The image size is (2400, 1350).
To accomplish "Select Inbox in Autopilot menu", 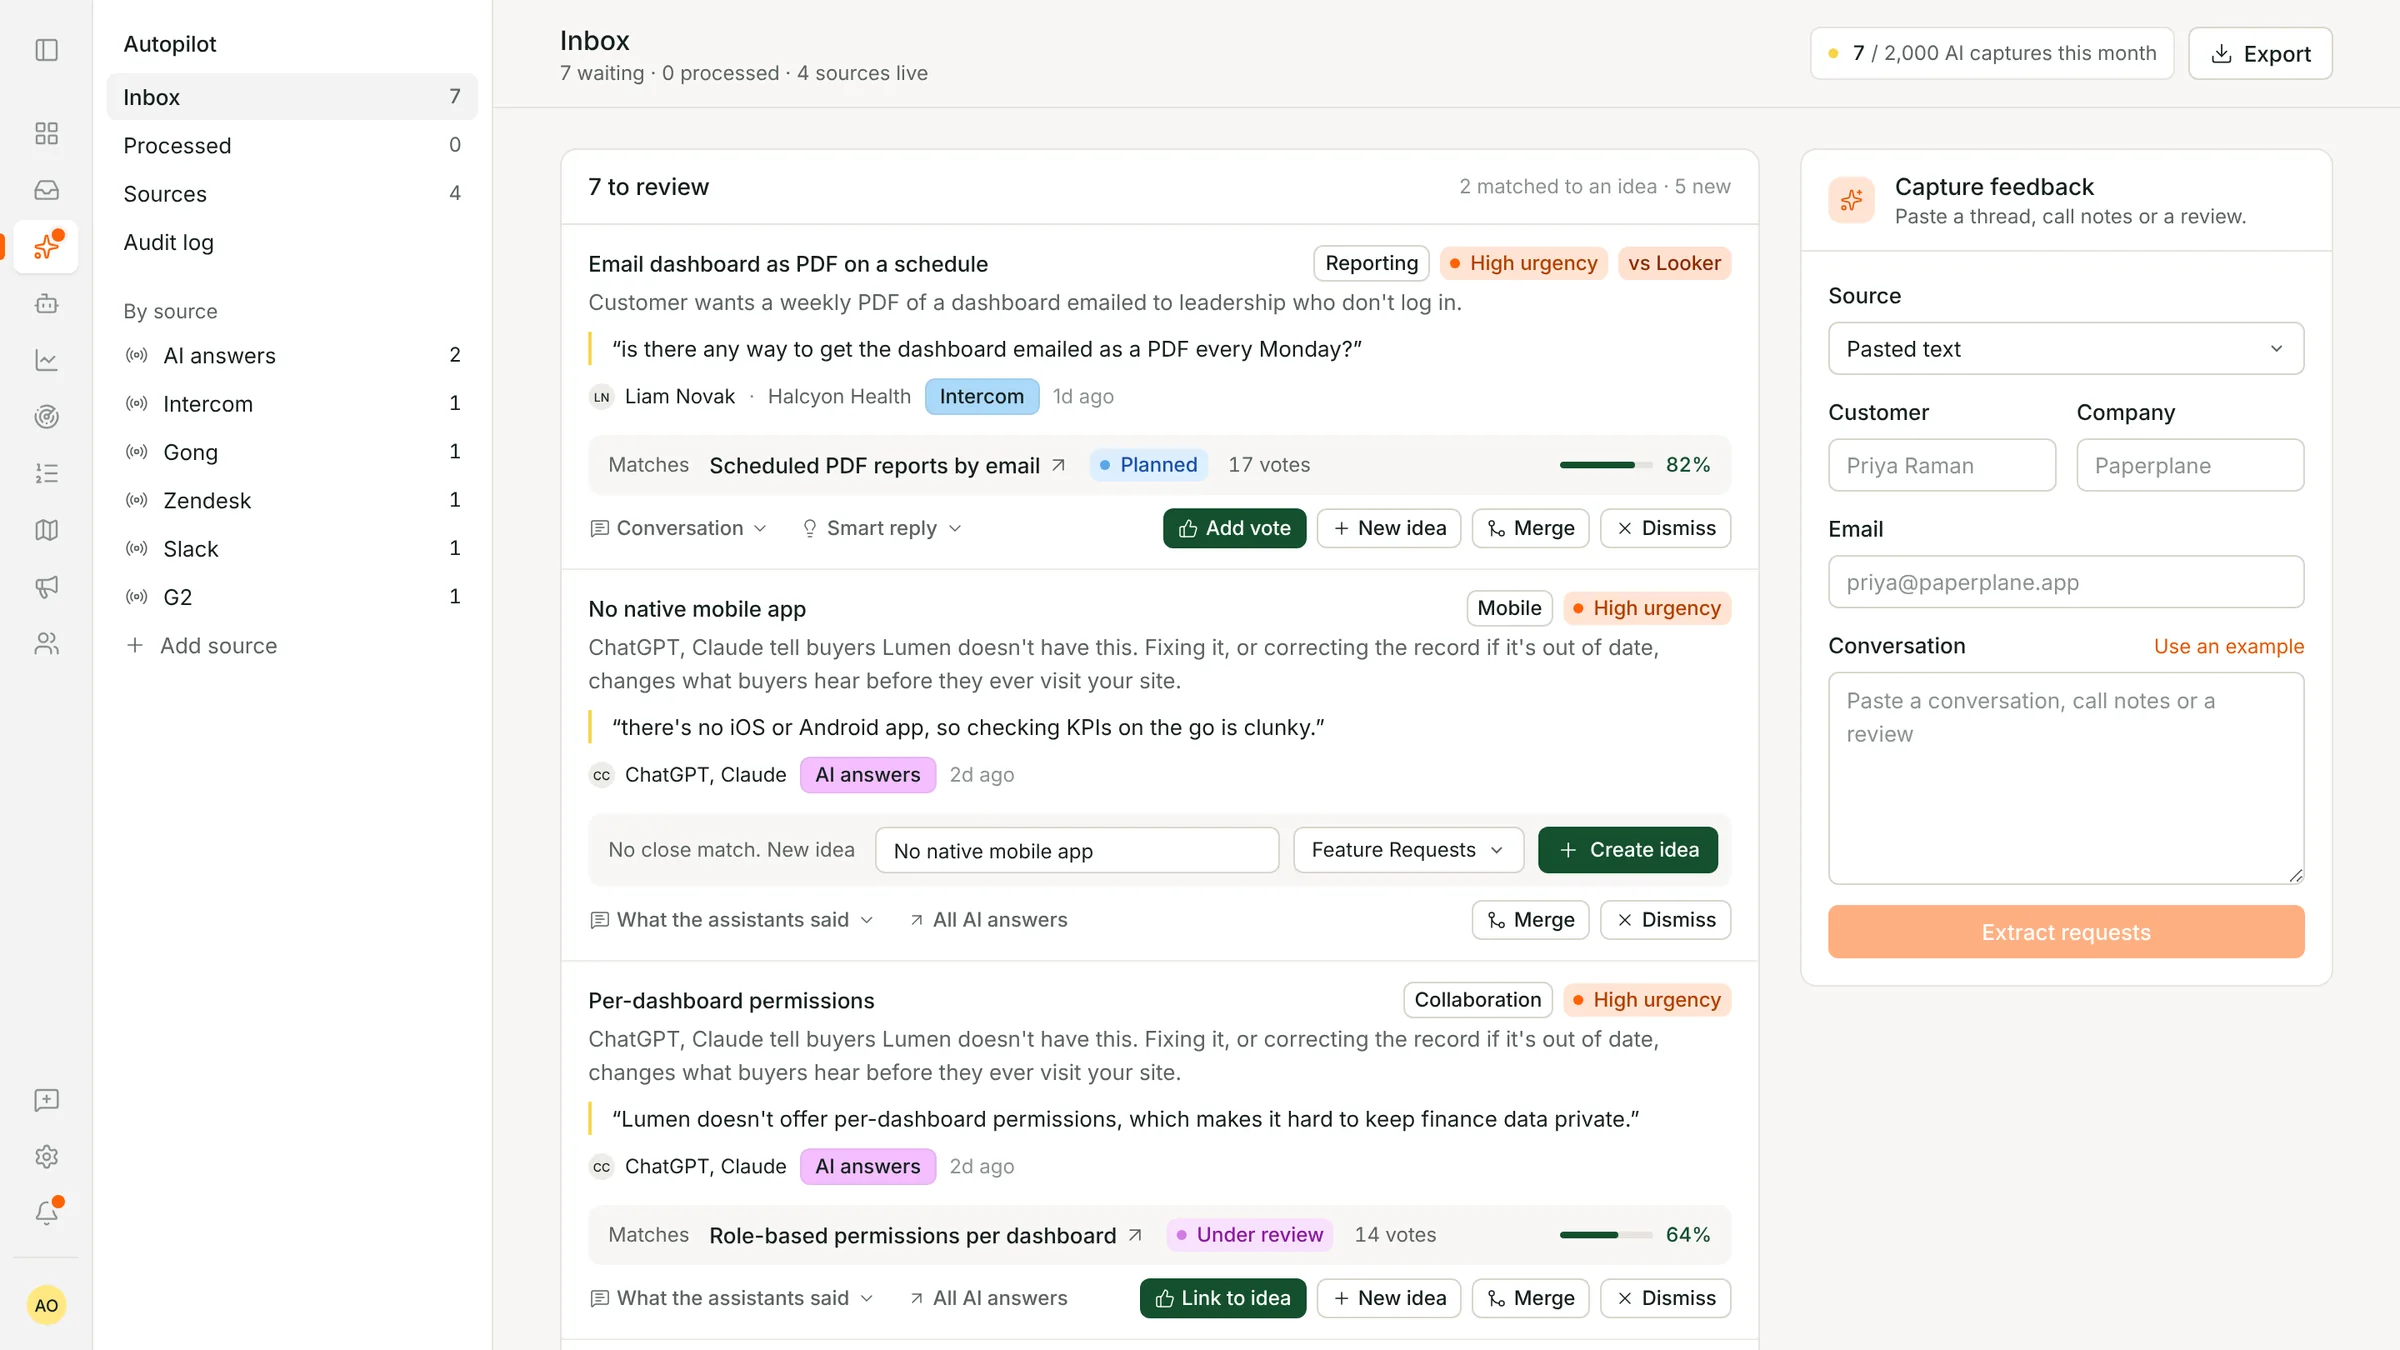I will point(292,96).
